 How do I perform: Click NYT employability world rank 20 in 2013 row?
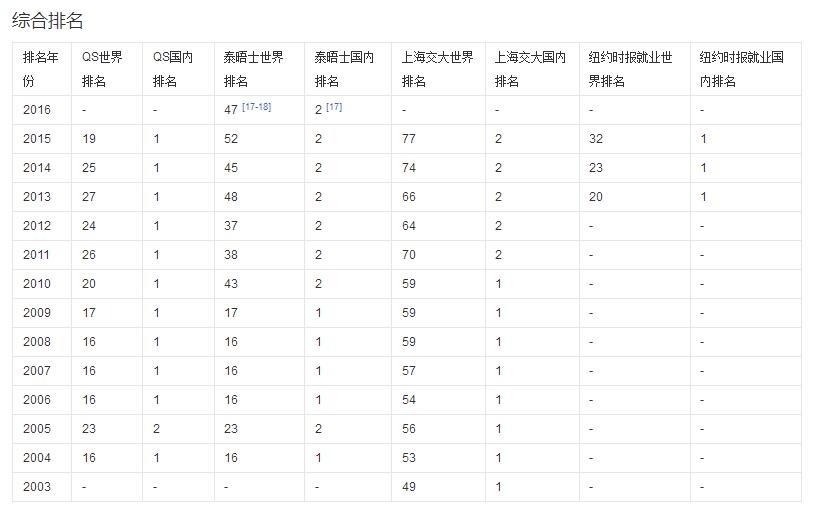click(x=596, y=196)
